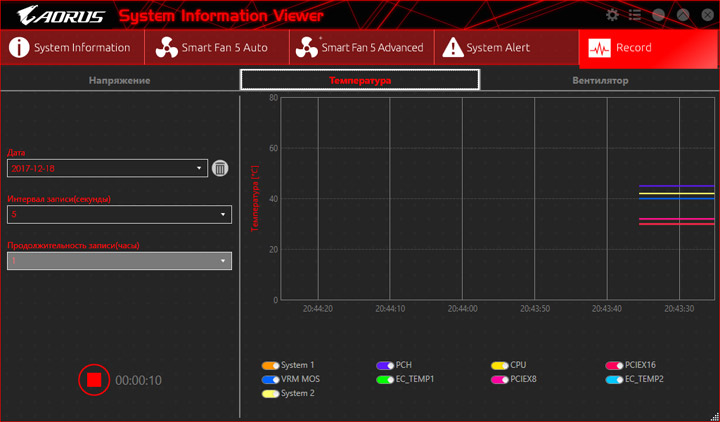Open the Вентилятор sub-tab
The height and width of the screenshot is (422, 720).
click(600, 80)
